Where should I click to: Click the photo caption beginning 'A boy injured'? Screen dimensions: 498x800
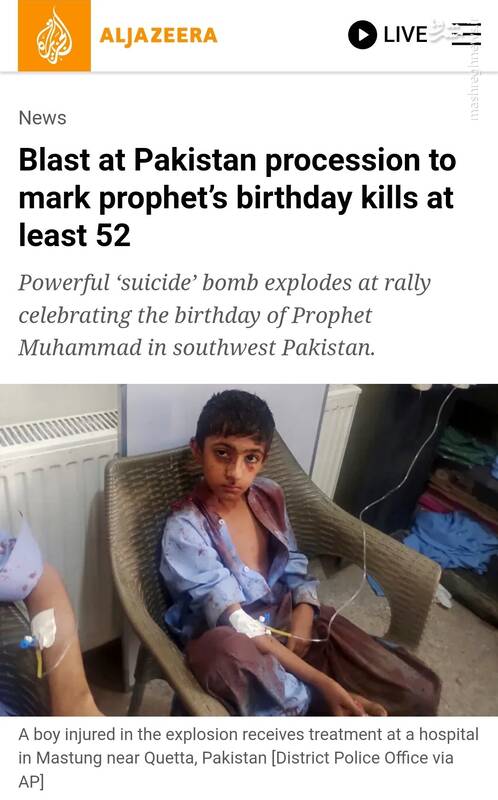point(248,758)
